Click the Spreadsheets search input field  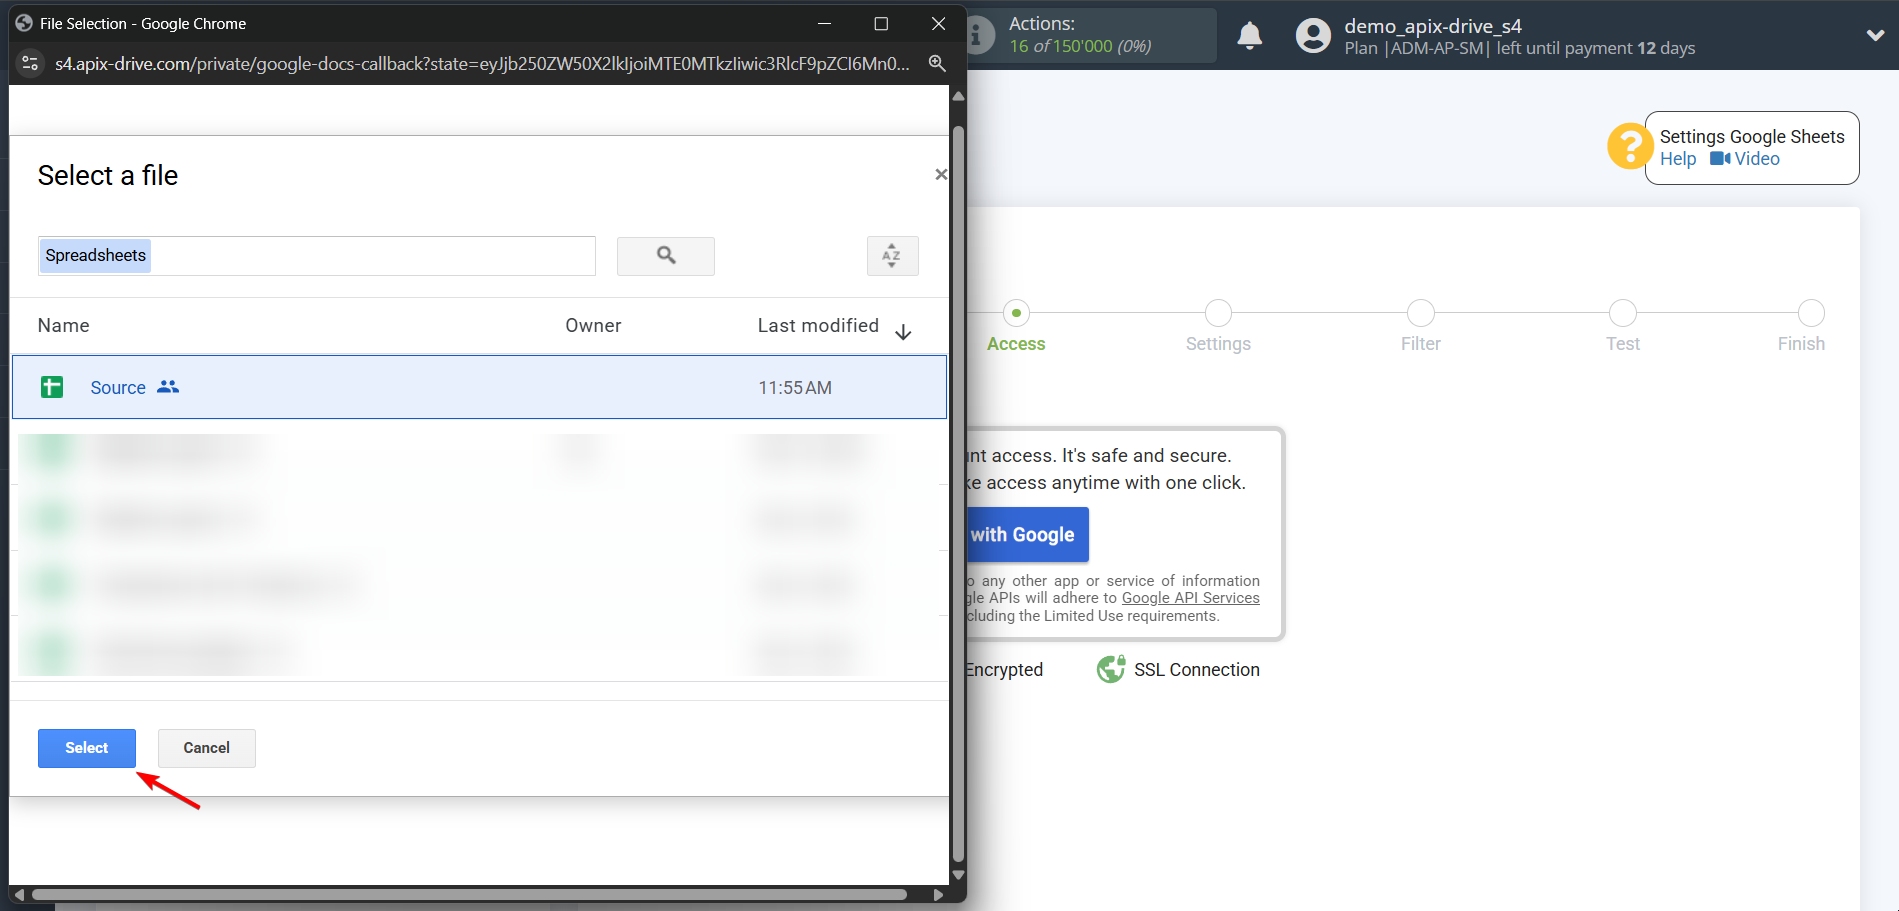pos(316,255)
